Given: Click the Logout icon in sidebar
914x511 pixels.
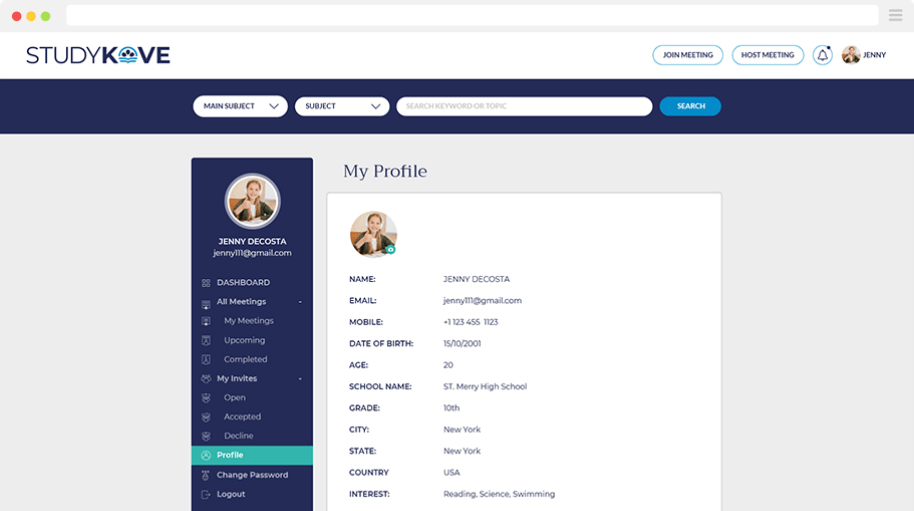Looking at the screenshot, I should coord(206,495).
